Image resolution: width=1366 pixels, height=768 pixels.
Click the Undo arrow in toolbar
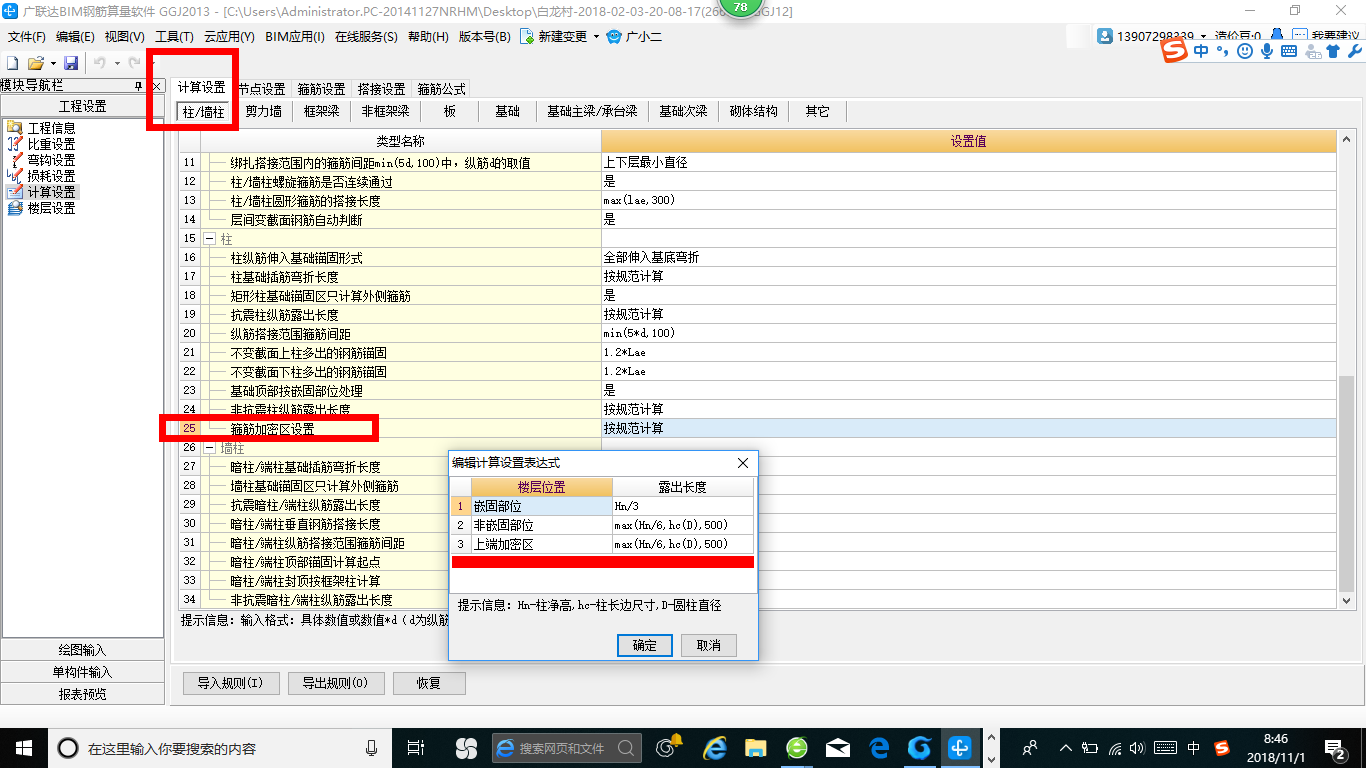100,63
